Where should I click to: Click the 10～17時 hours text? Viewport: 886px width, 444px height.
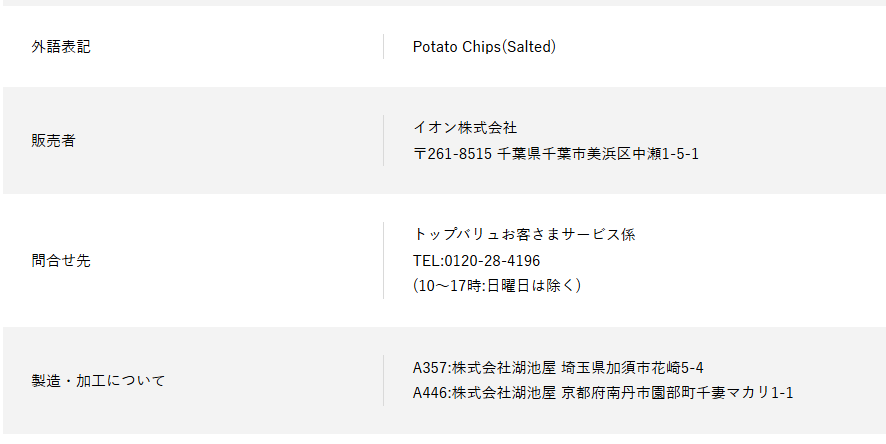coord(451,286)
